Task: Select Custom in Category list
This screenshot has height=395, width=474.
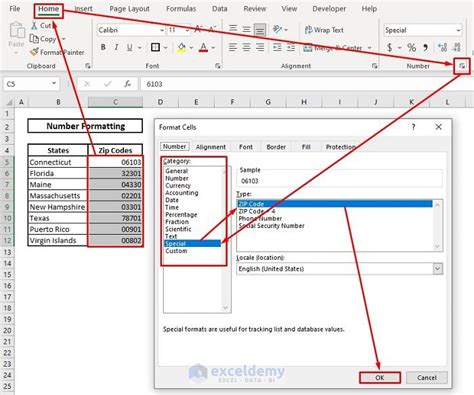Action: (x=176, y=251)
